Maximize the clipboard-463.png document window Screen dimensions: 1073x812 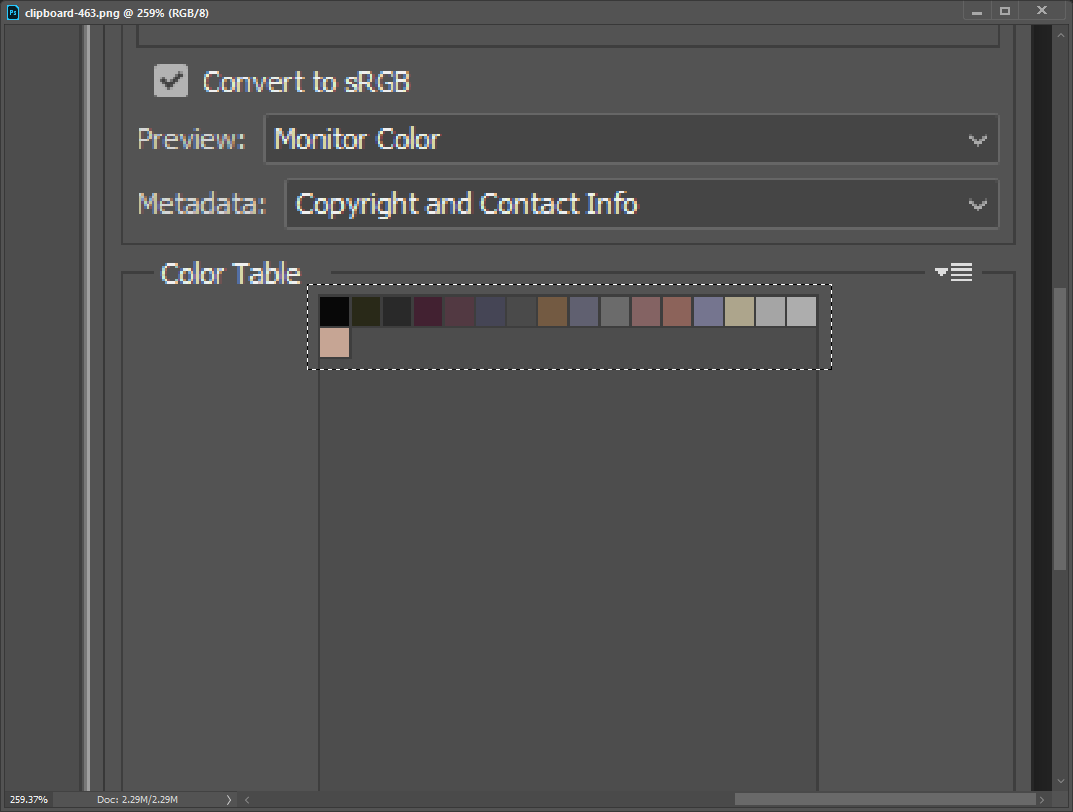coord(1005,11)
